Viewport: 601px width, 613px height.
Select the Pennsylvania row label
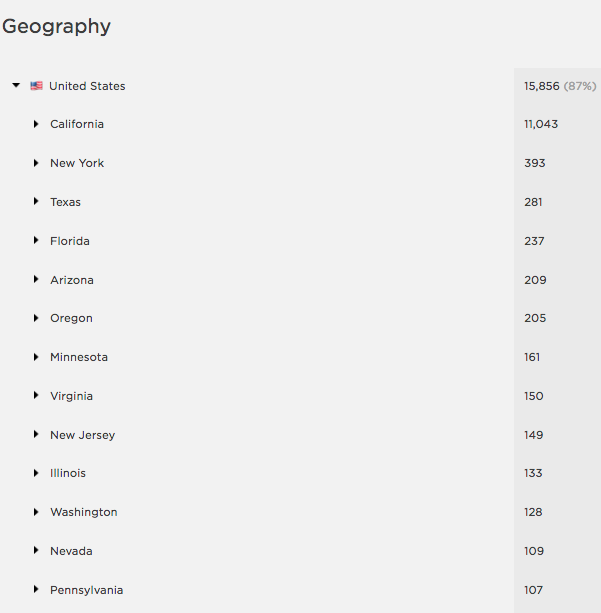pos(87,590)
